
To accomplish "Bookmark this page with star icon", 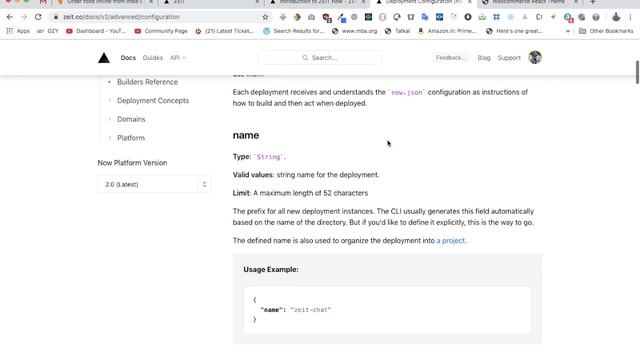I will tap(265, 17).
